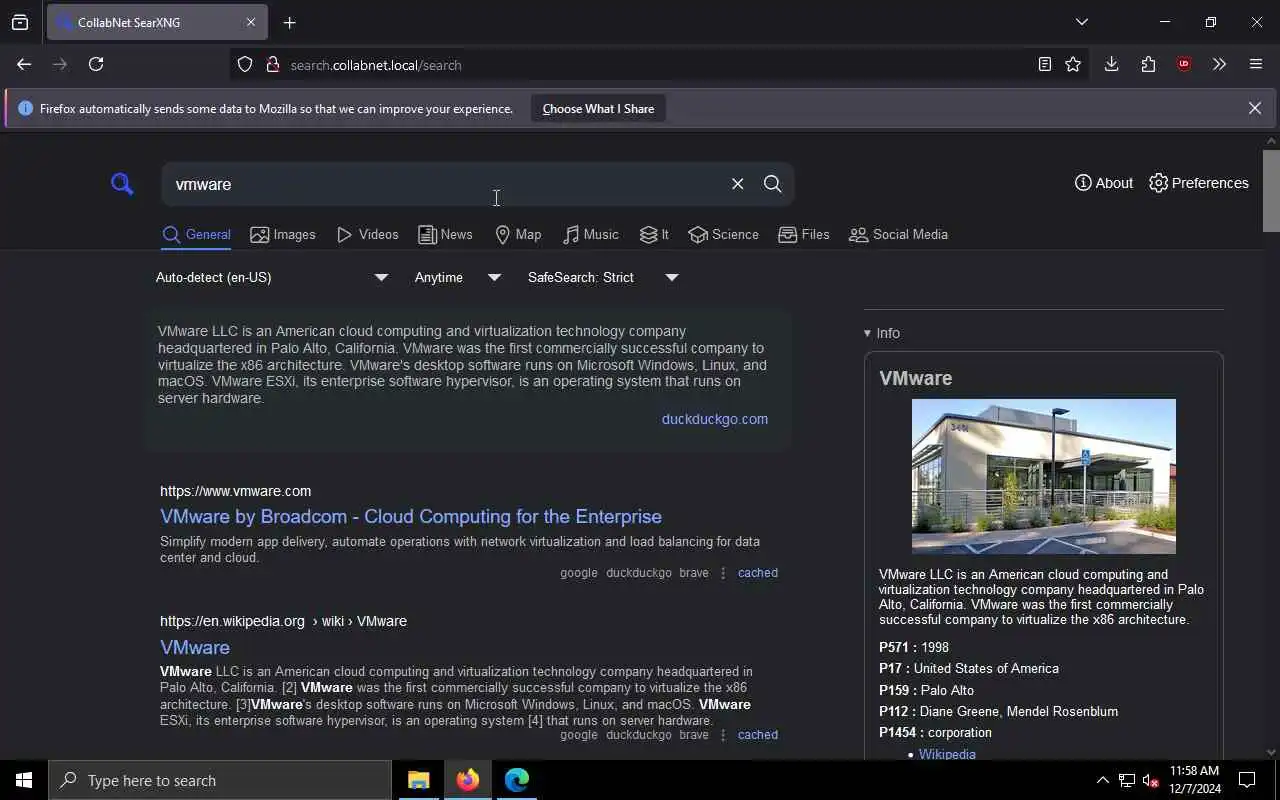Open Microsoft Edge from taskbar

[x=517, y=780]
